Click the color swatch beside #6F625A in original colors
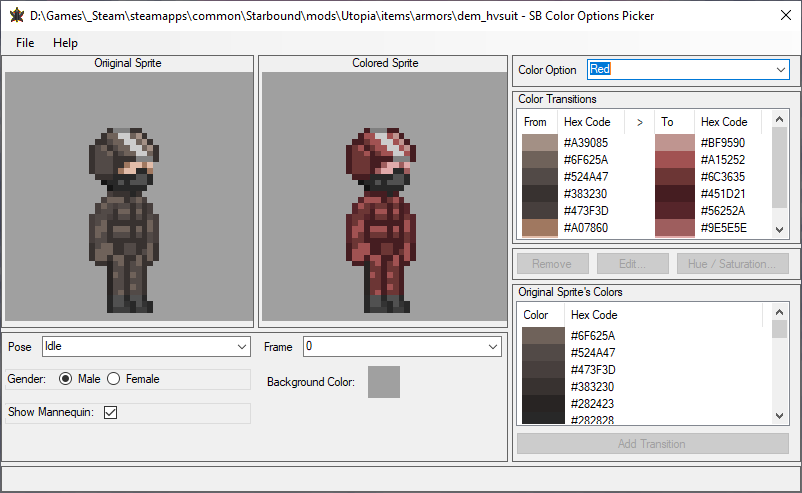This screenshot has width=802, height=493. [543, 335]
